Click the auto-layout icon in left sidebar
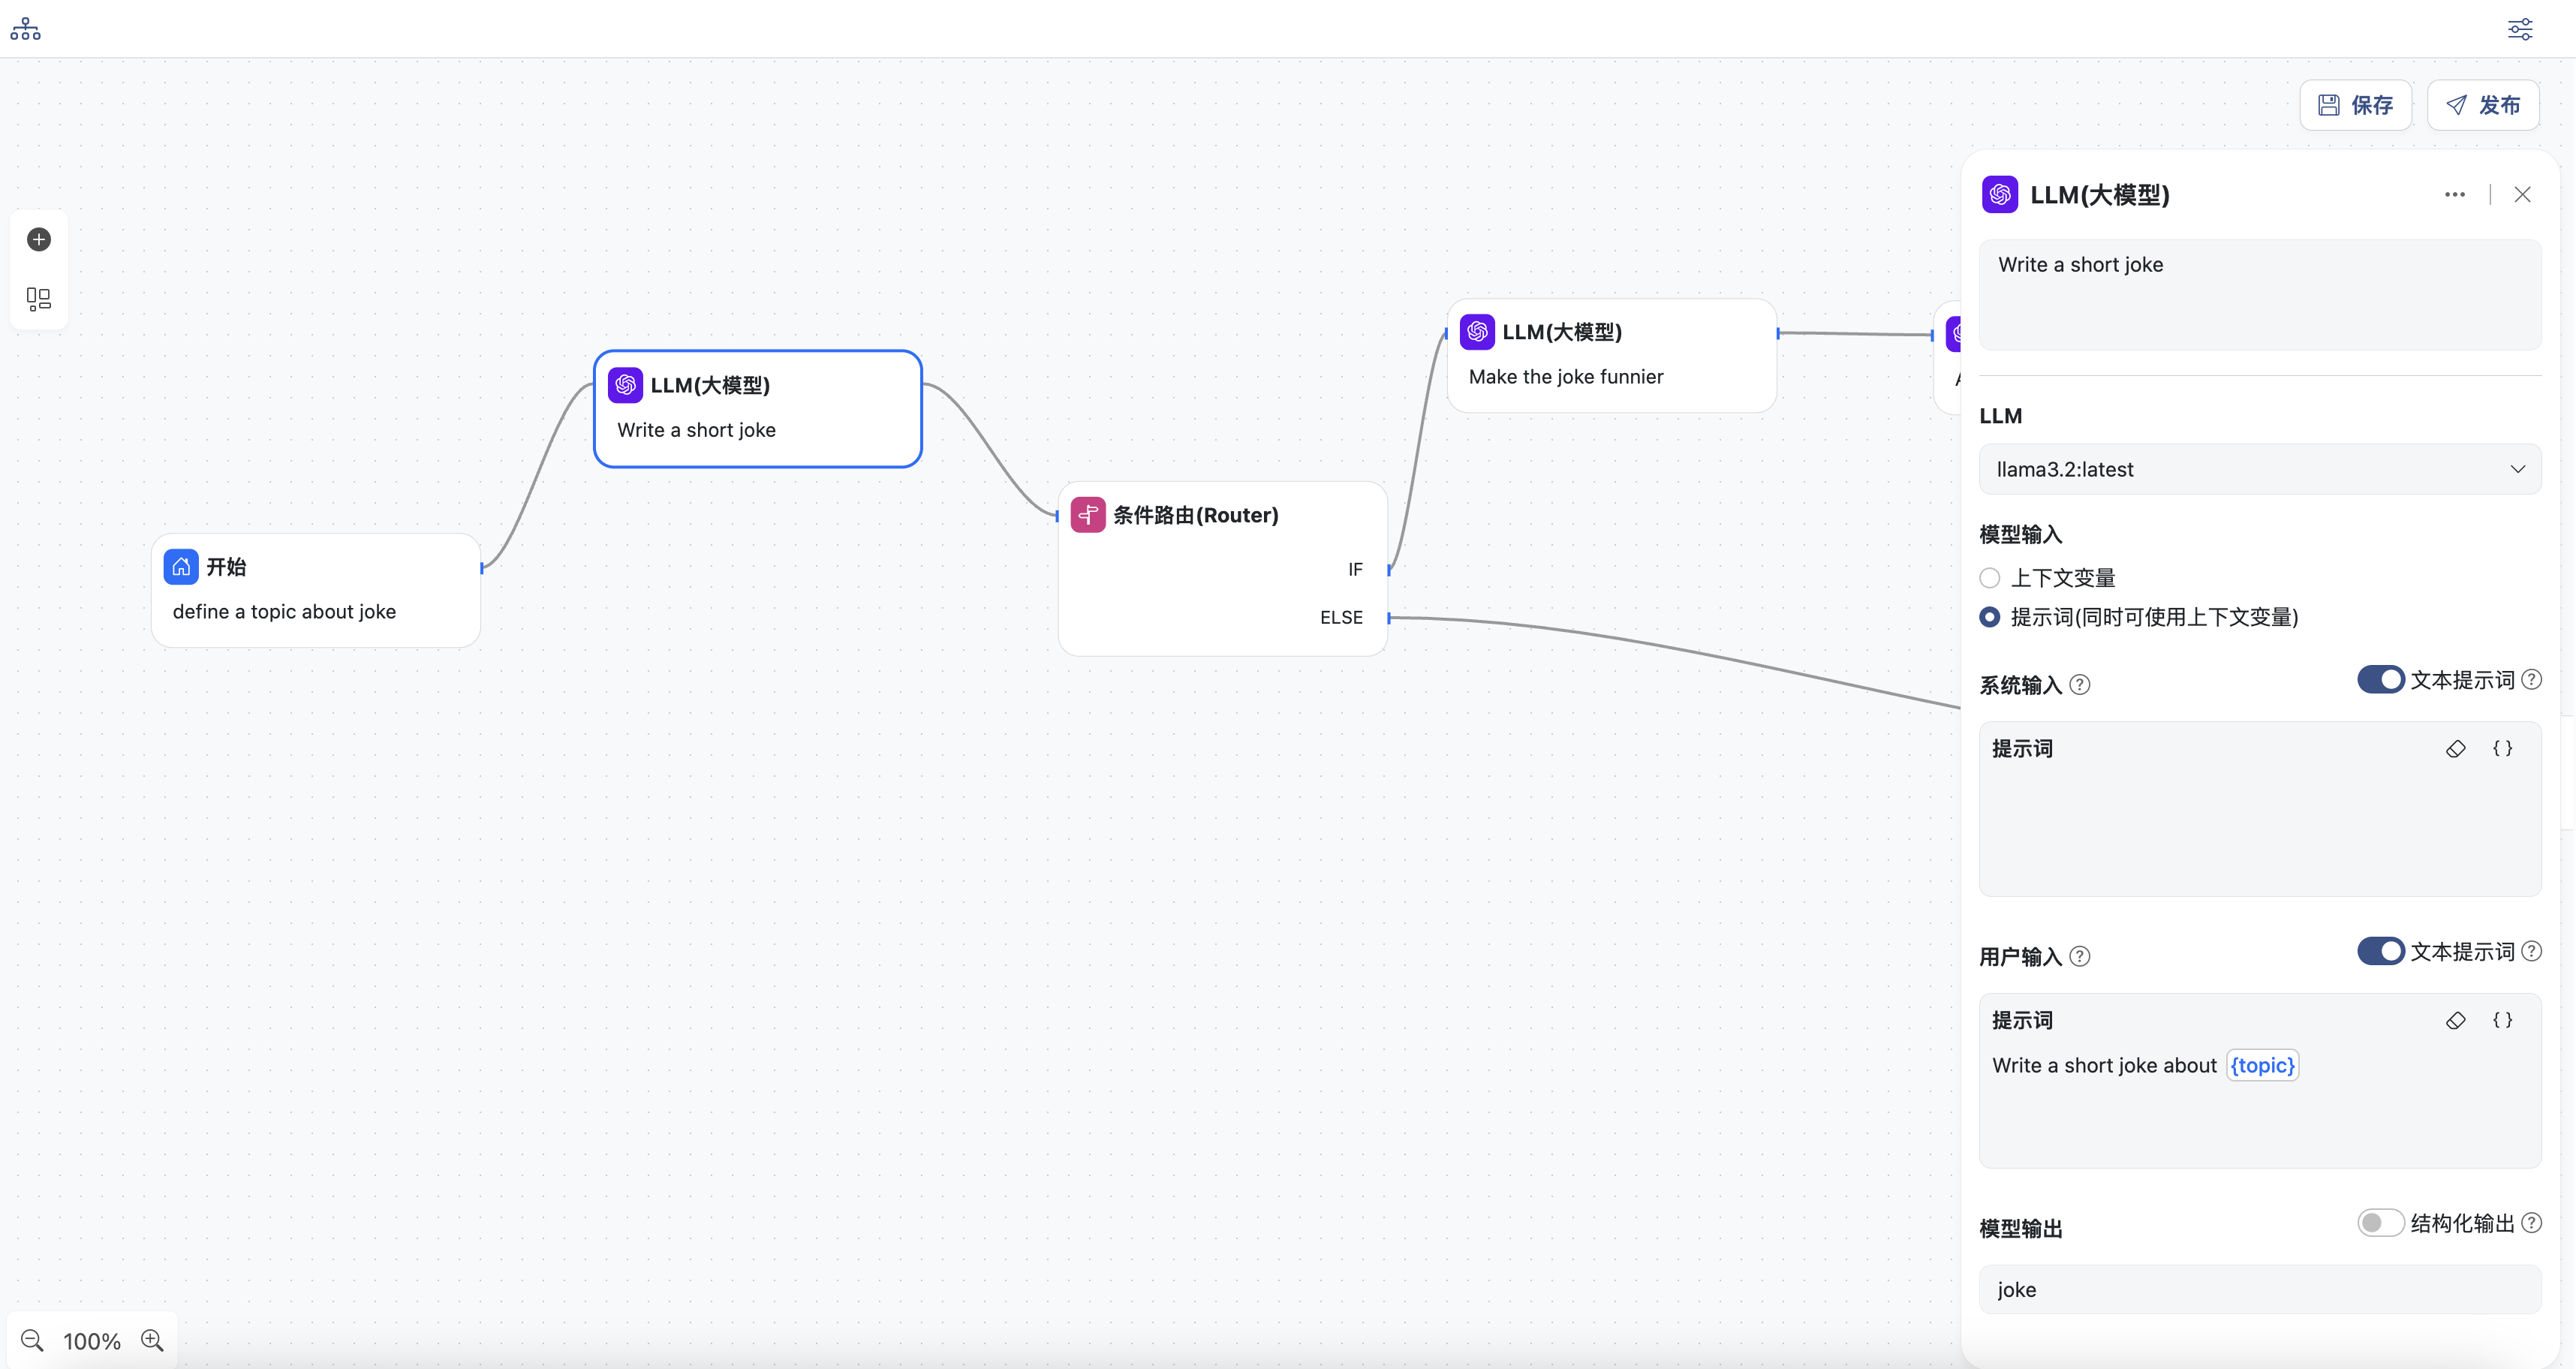 [39, 299]
